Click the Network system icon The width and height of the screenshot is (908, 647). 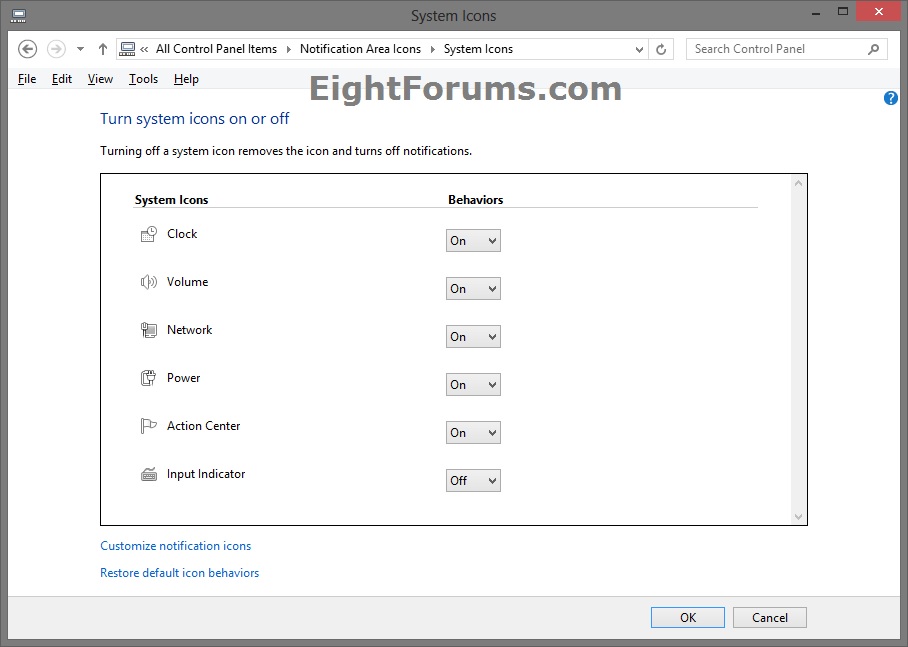pos(149,330)
